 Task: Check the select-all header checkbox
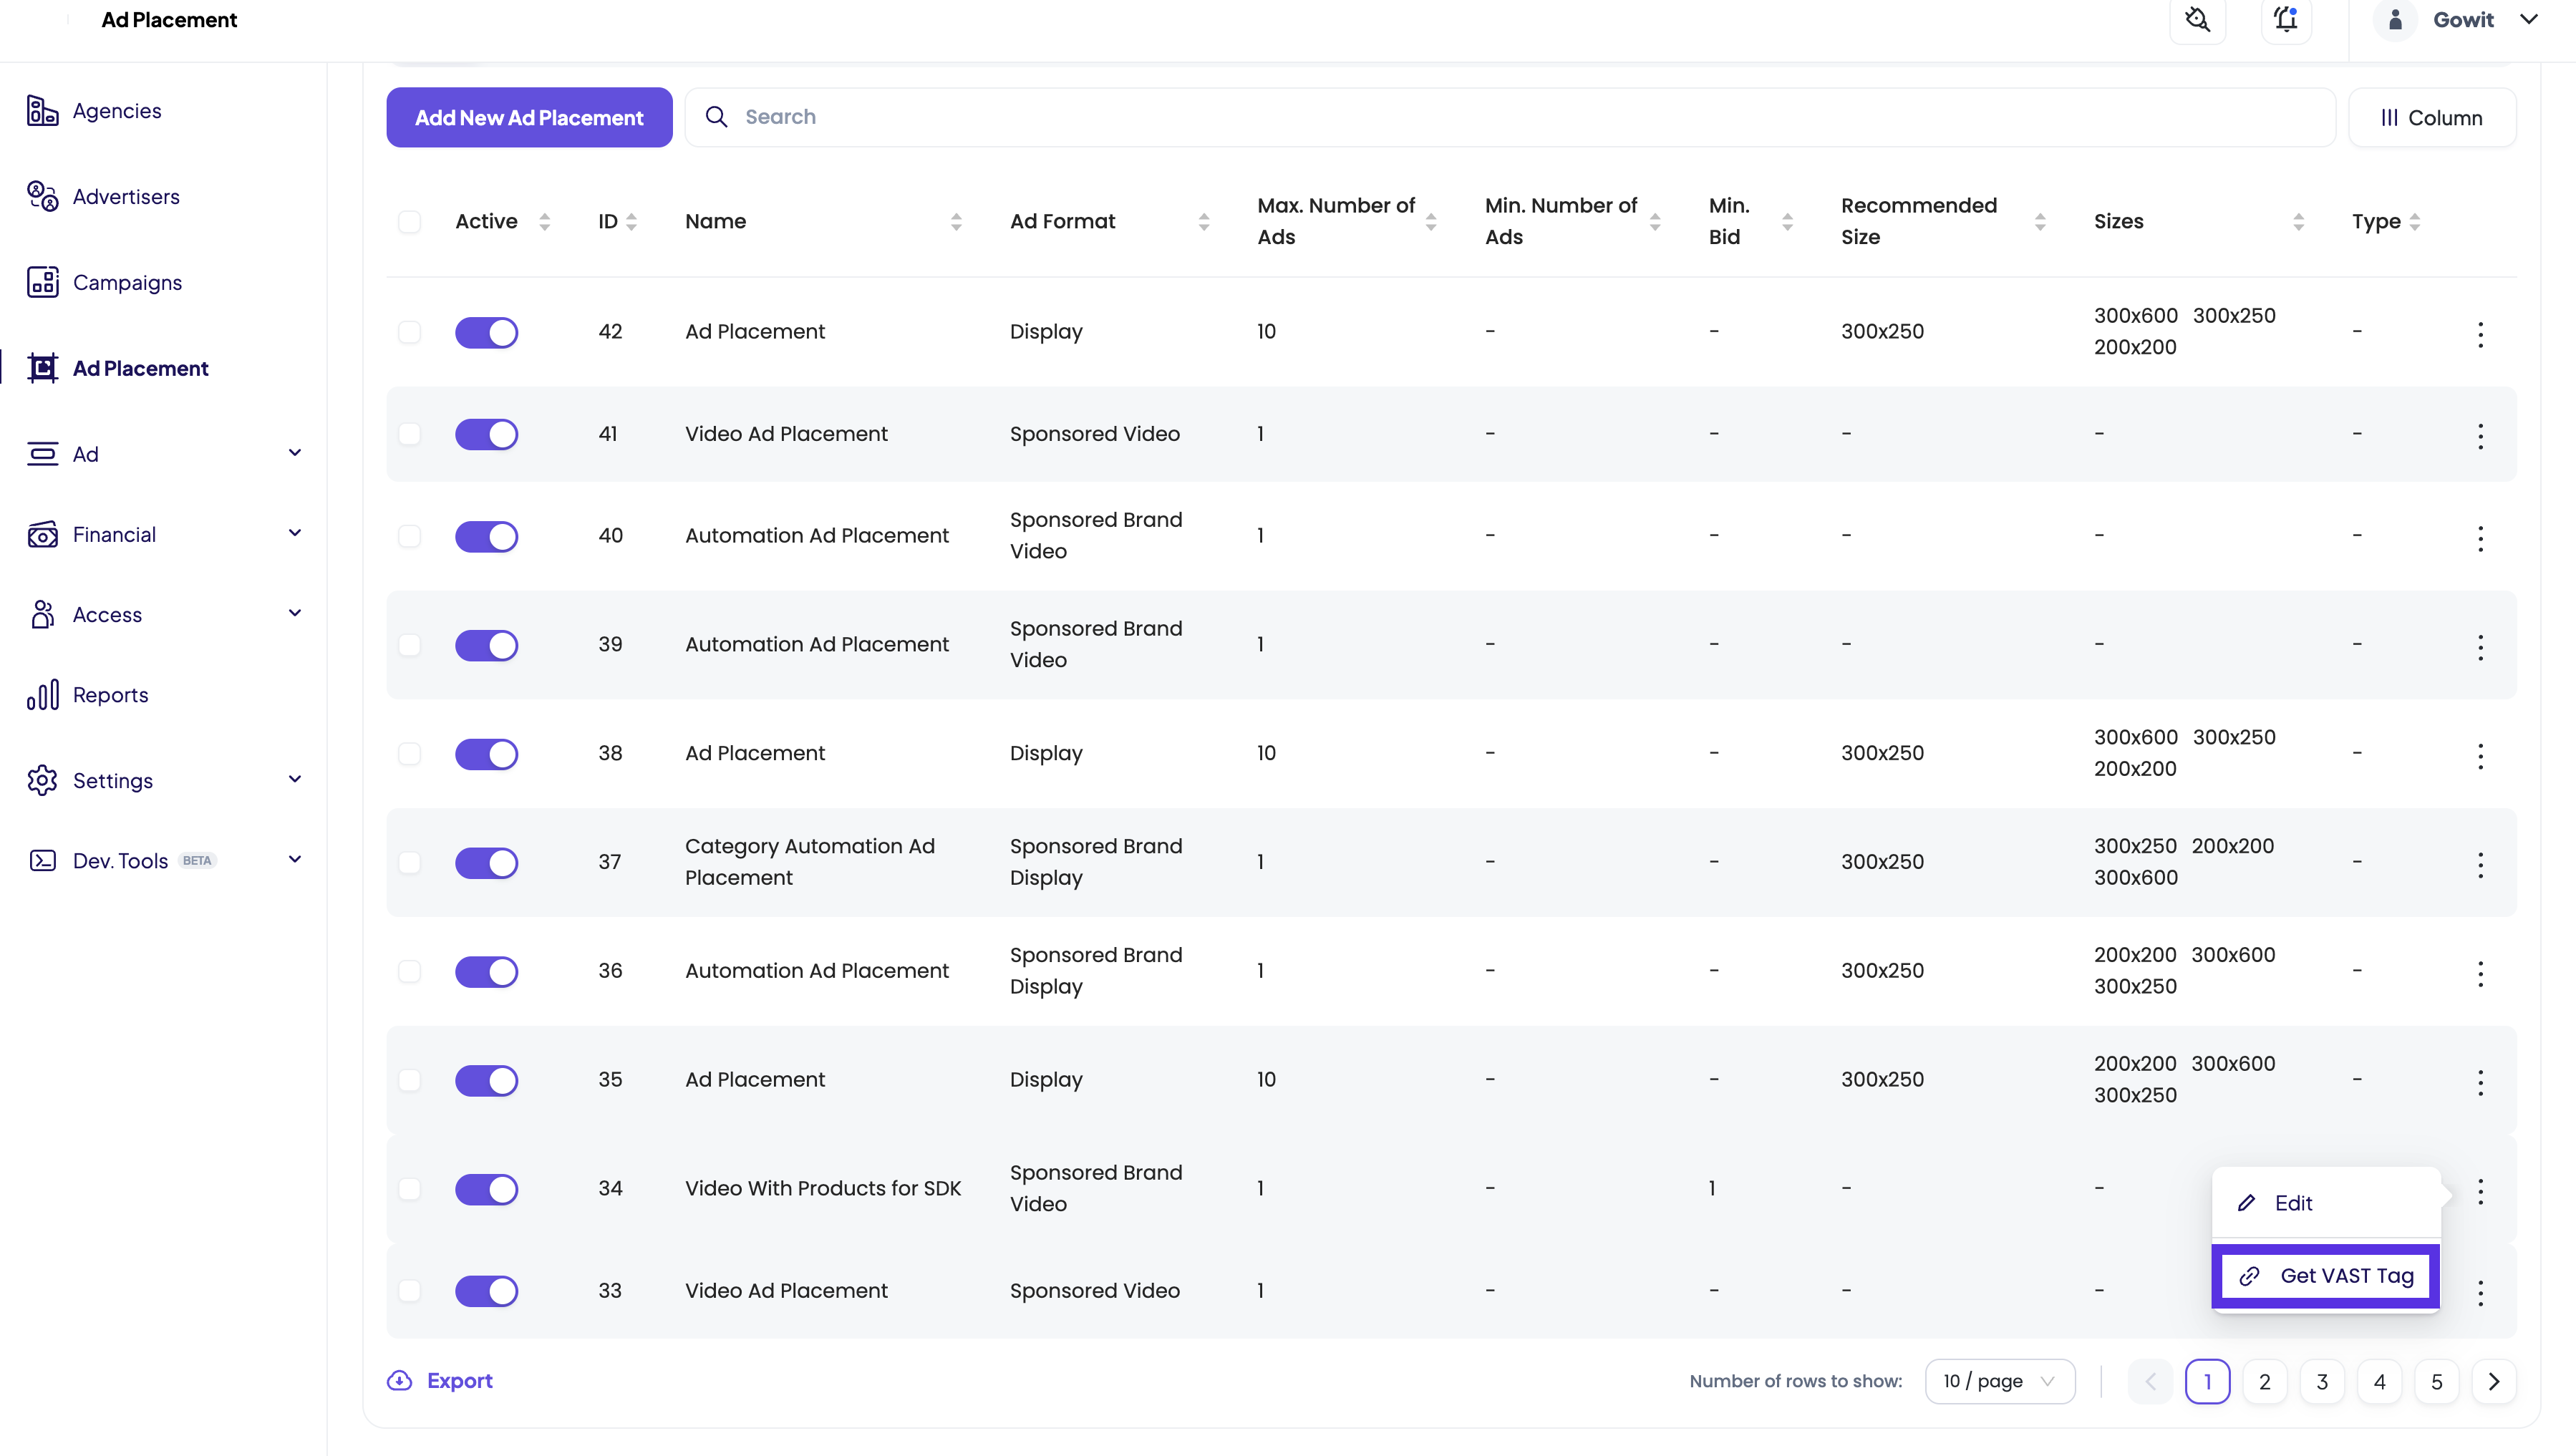(x=409, y=222)
